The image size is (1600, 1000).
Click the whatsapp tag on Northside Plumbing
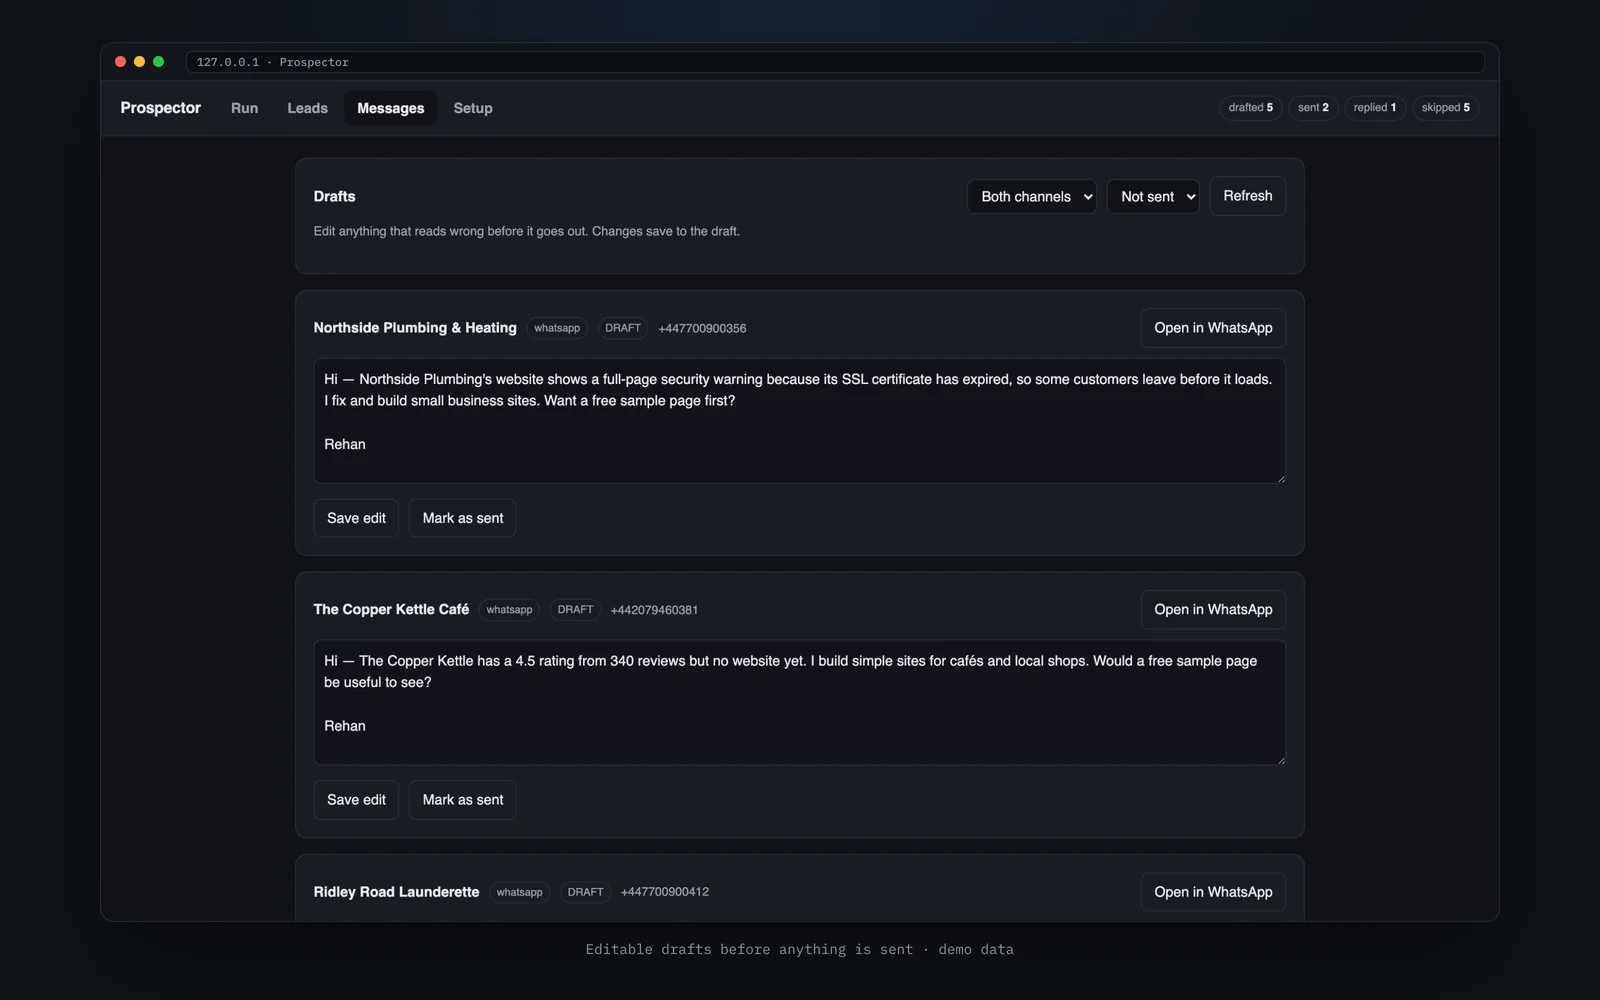tap(557, 328)
